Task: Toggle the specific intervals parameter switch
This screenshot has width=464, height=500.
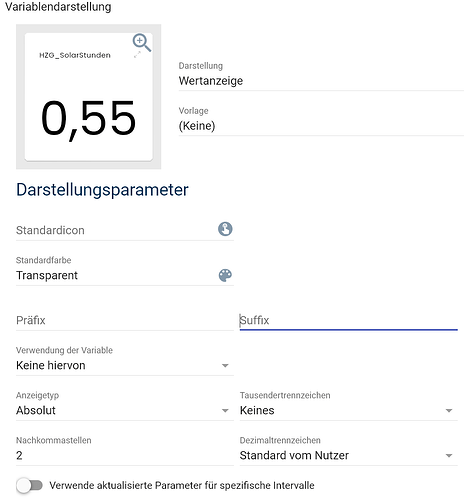Action: (29, 485)
